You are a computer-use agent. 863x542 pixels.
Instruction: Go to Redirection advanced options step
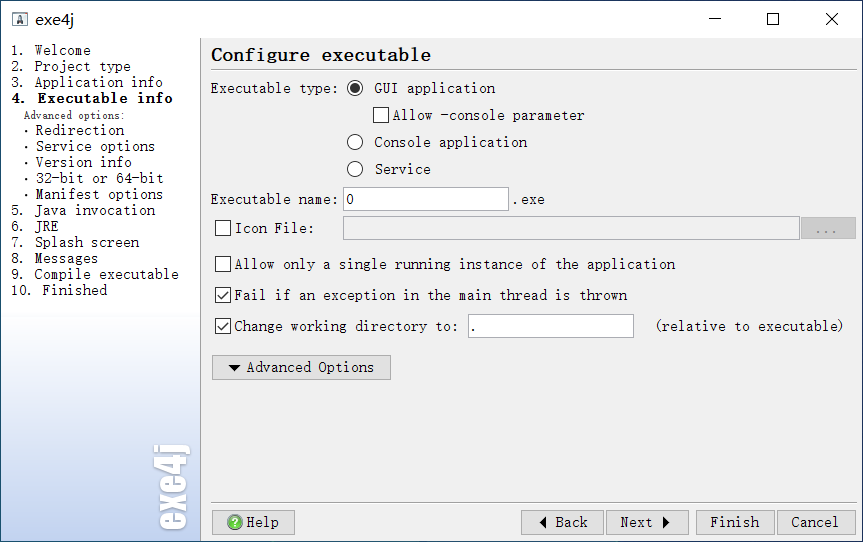[x=80, y=130]
